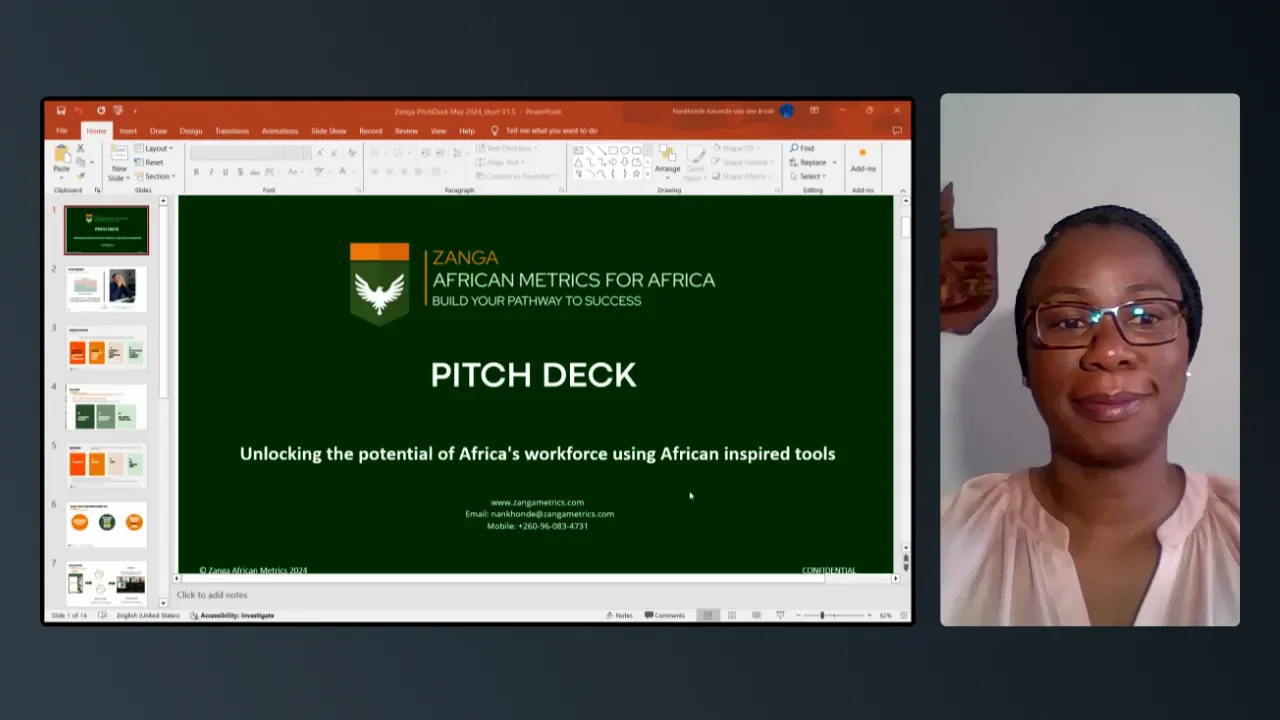Open Comments from the status bar

[x=665, y=615]
